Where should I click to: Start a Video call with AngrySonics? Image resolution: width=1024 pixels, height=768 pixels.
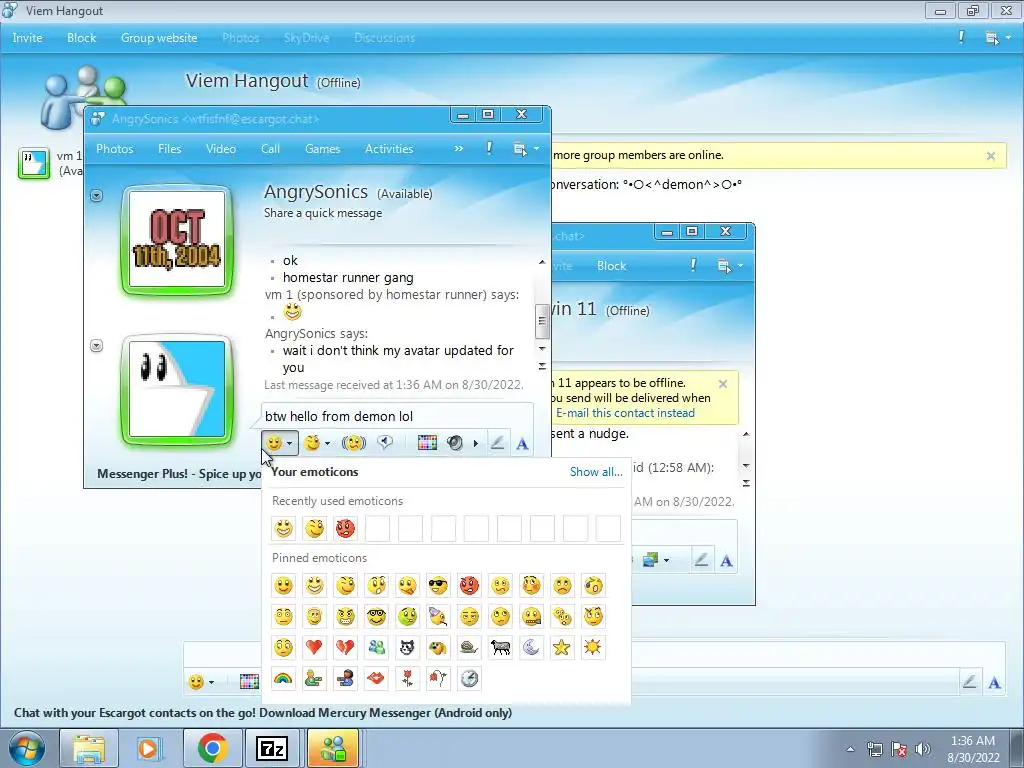pos(221,149)
